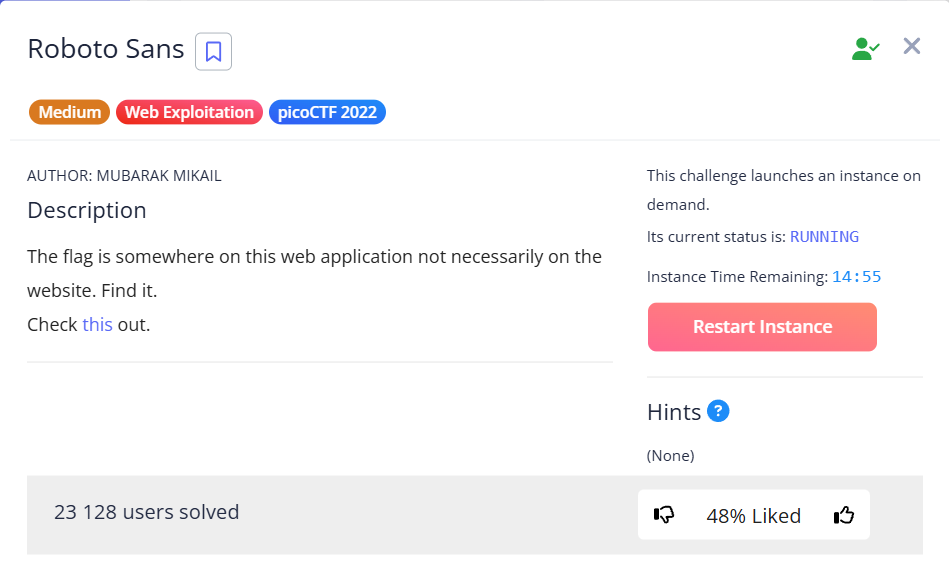Close the challenge dialog with the X

click(911, 46)
